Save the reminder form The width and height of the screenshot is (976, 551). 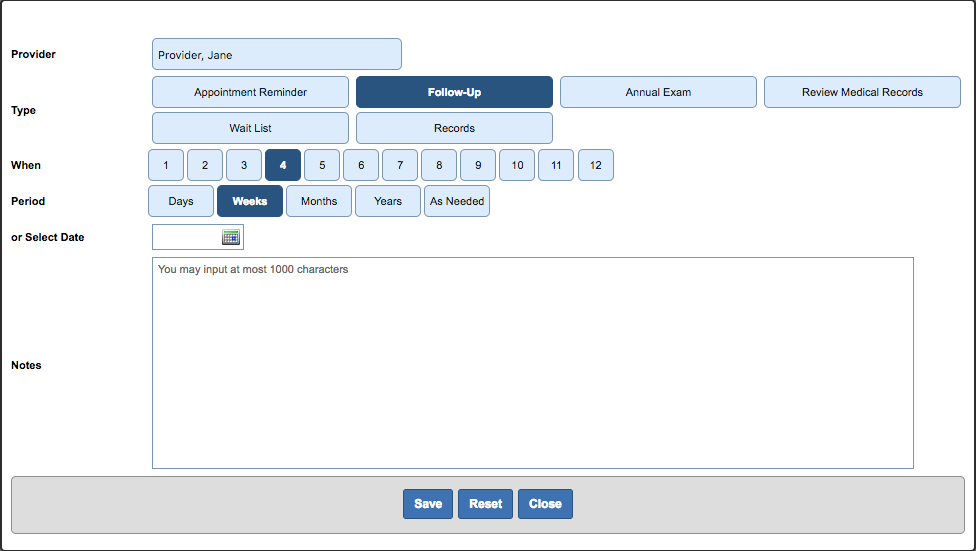[428, 504]
